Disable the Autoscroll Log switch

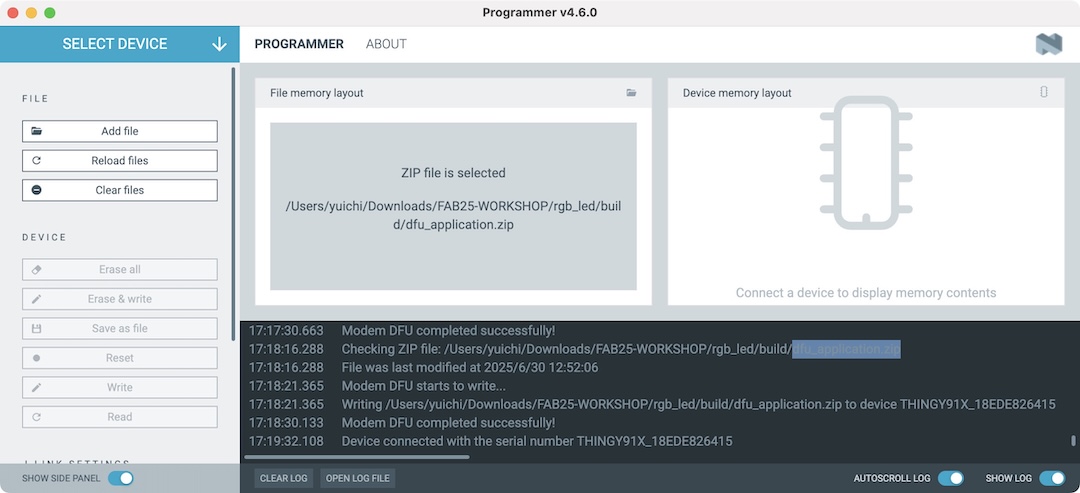(950, 478)
